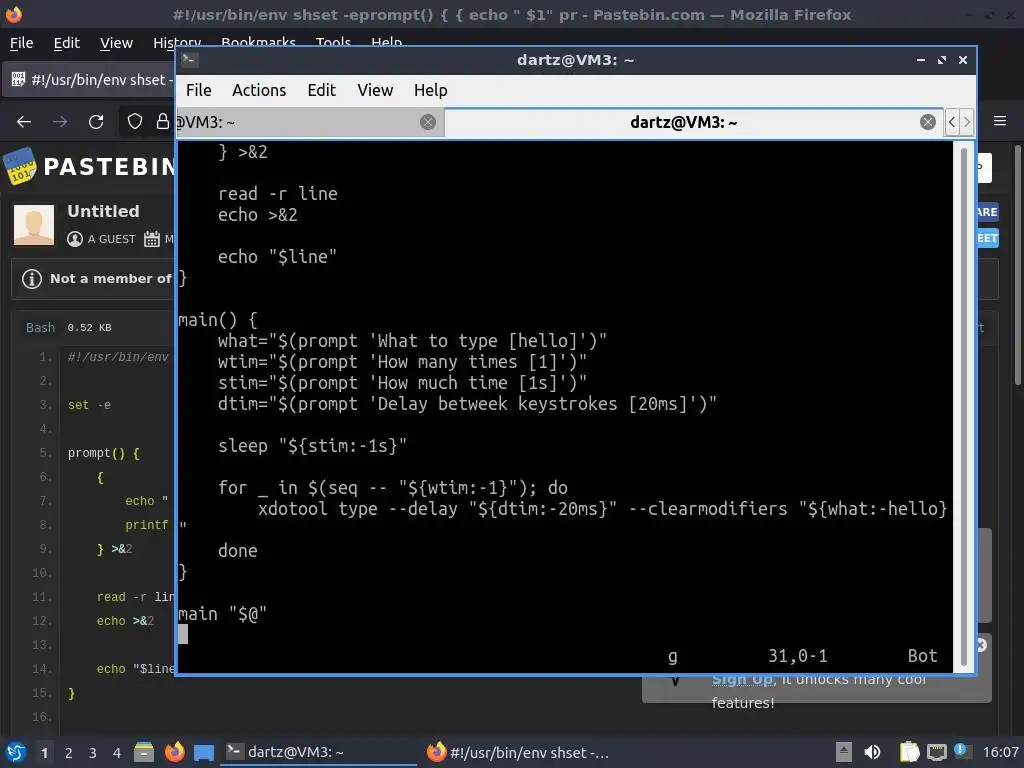Close the first terminal tab
The width and height of the screenshot is (1024, 768).
click(428, 122)
